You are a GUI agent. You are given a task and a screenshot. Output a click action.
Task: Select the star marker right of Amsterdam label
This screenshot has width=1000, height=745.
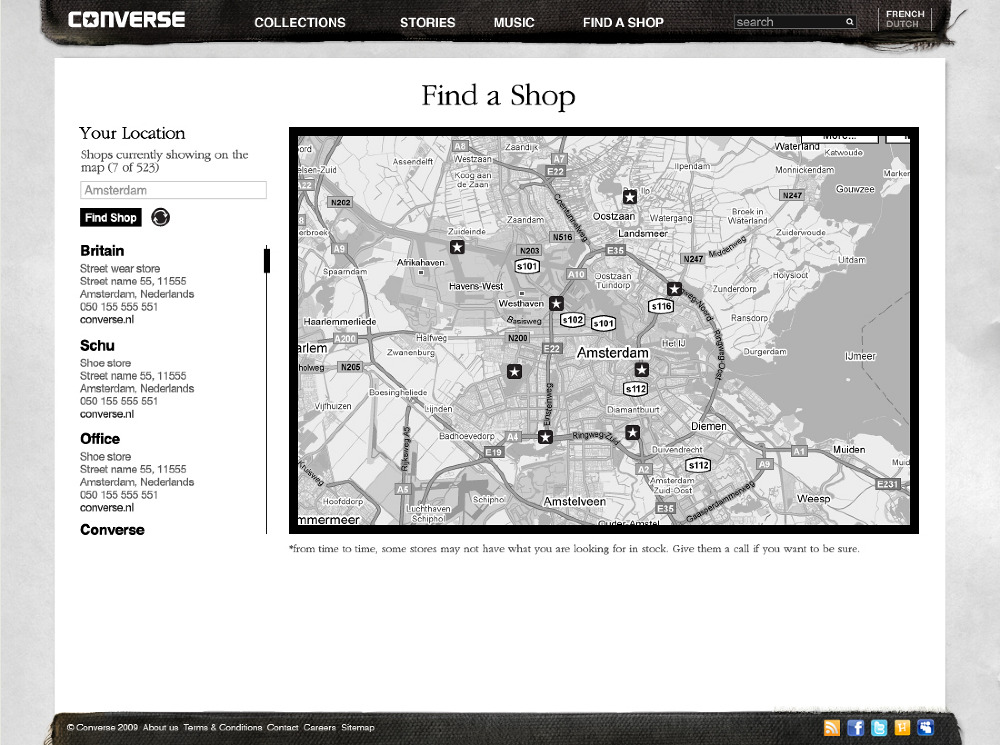point(642,370)
